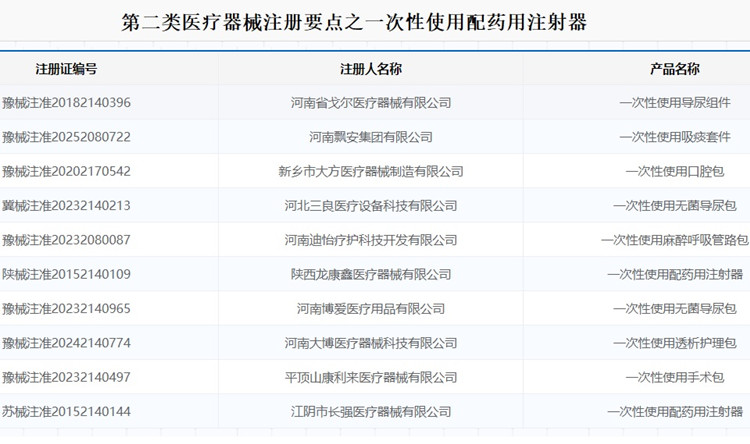This screenshot has height=444, width=750.
Task: Click registrant 河北三良医疗设备科技有限公司
Action: point(371,206)
